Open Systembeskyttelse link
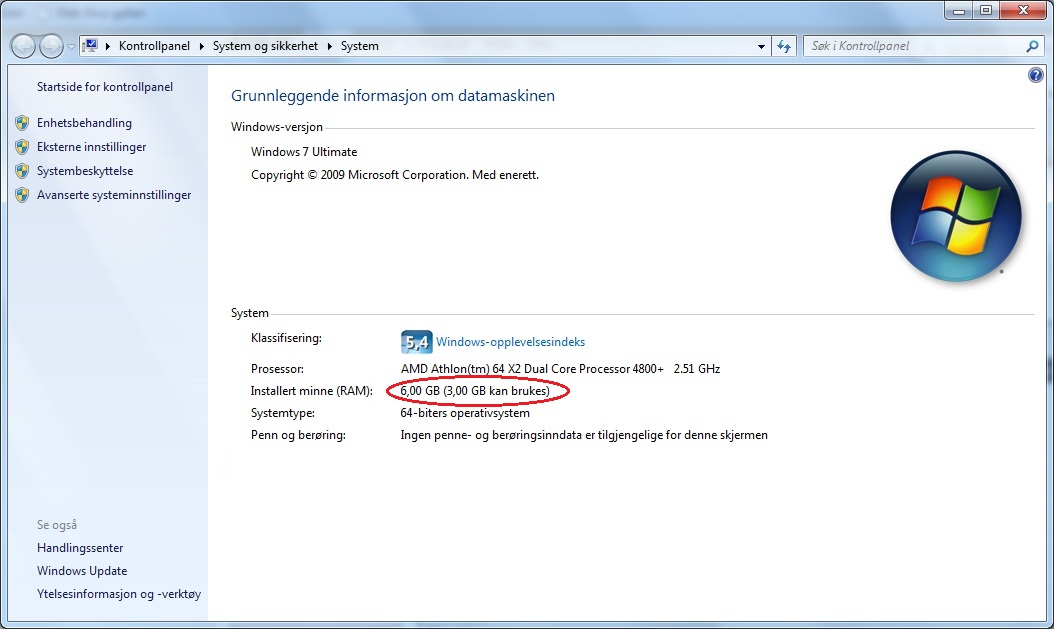 (85, 171)
